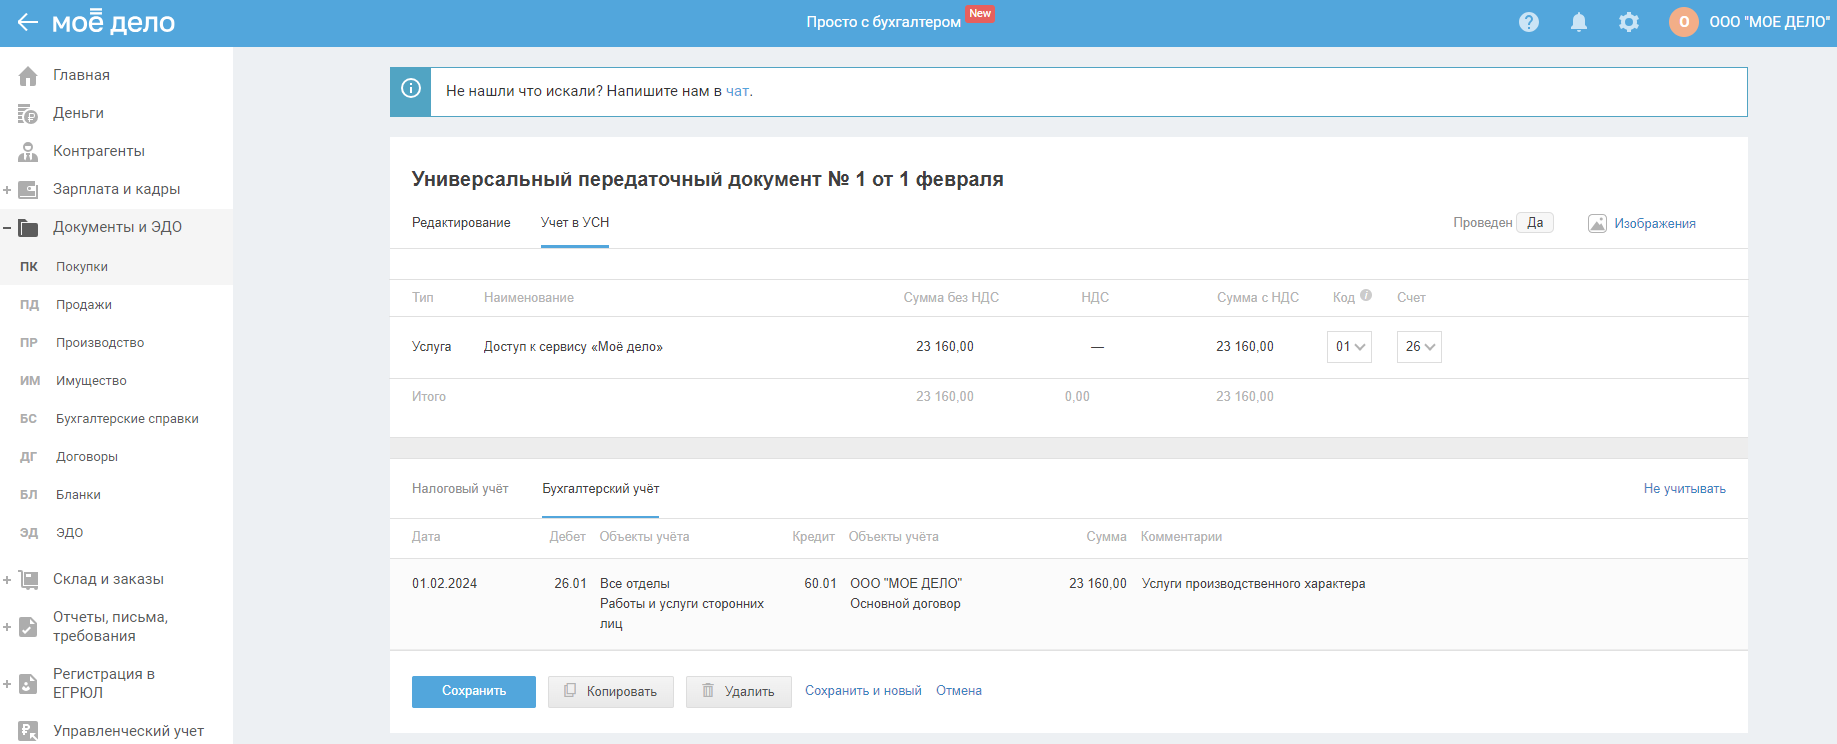Switch to Редактирование tab
Image resolution: width=1837 pixels, height=744 pixels.
coord(461,223)
